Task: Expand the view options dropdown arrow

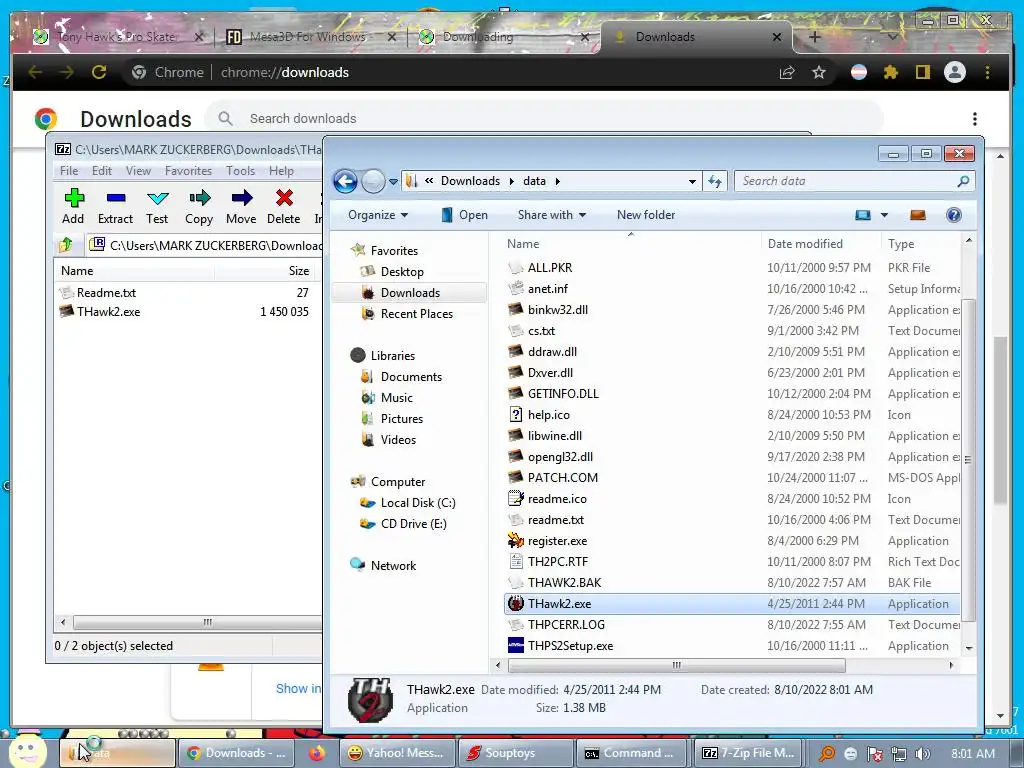Action: click(x=884, y=215)
